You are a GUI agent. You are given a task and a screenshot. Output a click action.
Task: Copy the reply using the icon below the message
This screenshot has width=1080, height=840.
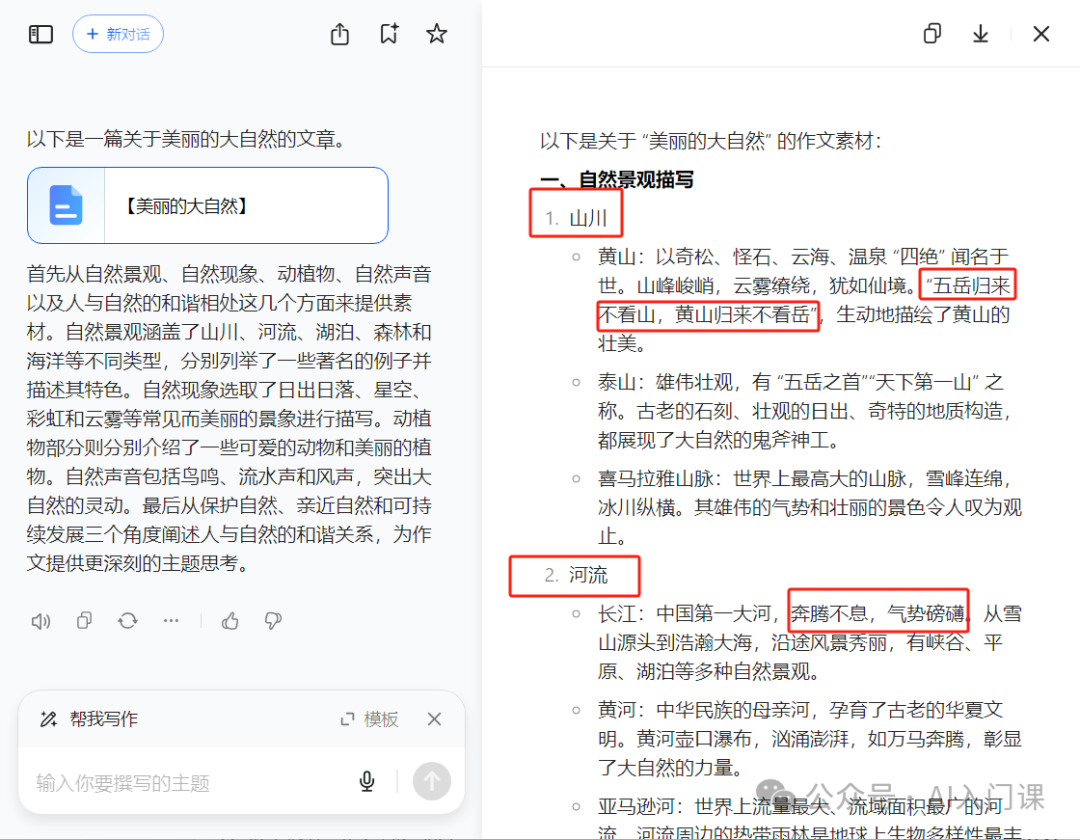pyautogui.click(x=84, y=621)
